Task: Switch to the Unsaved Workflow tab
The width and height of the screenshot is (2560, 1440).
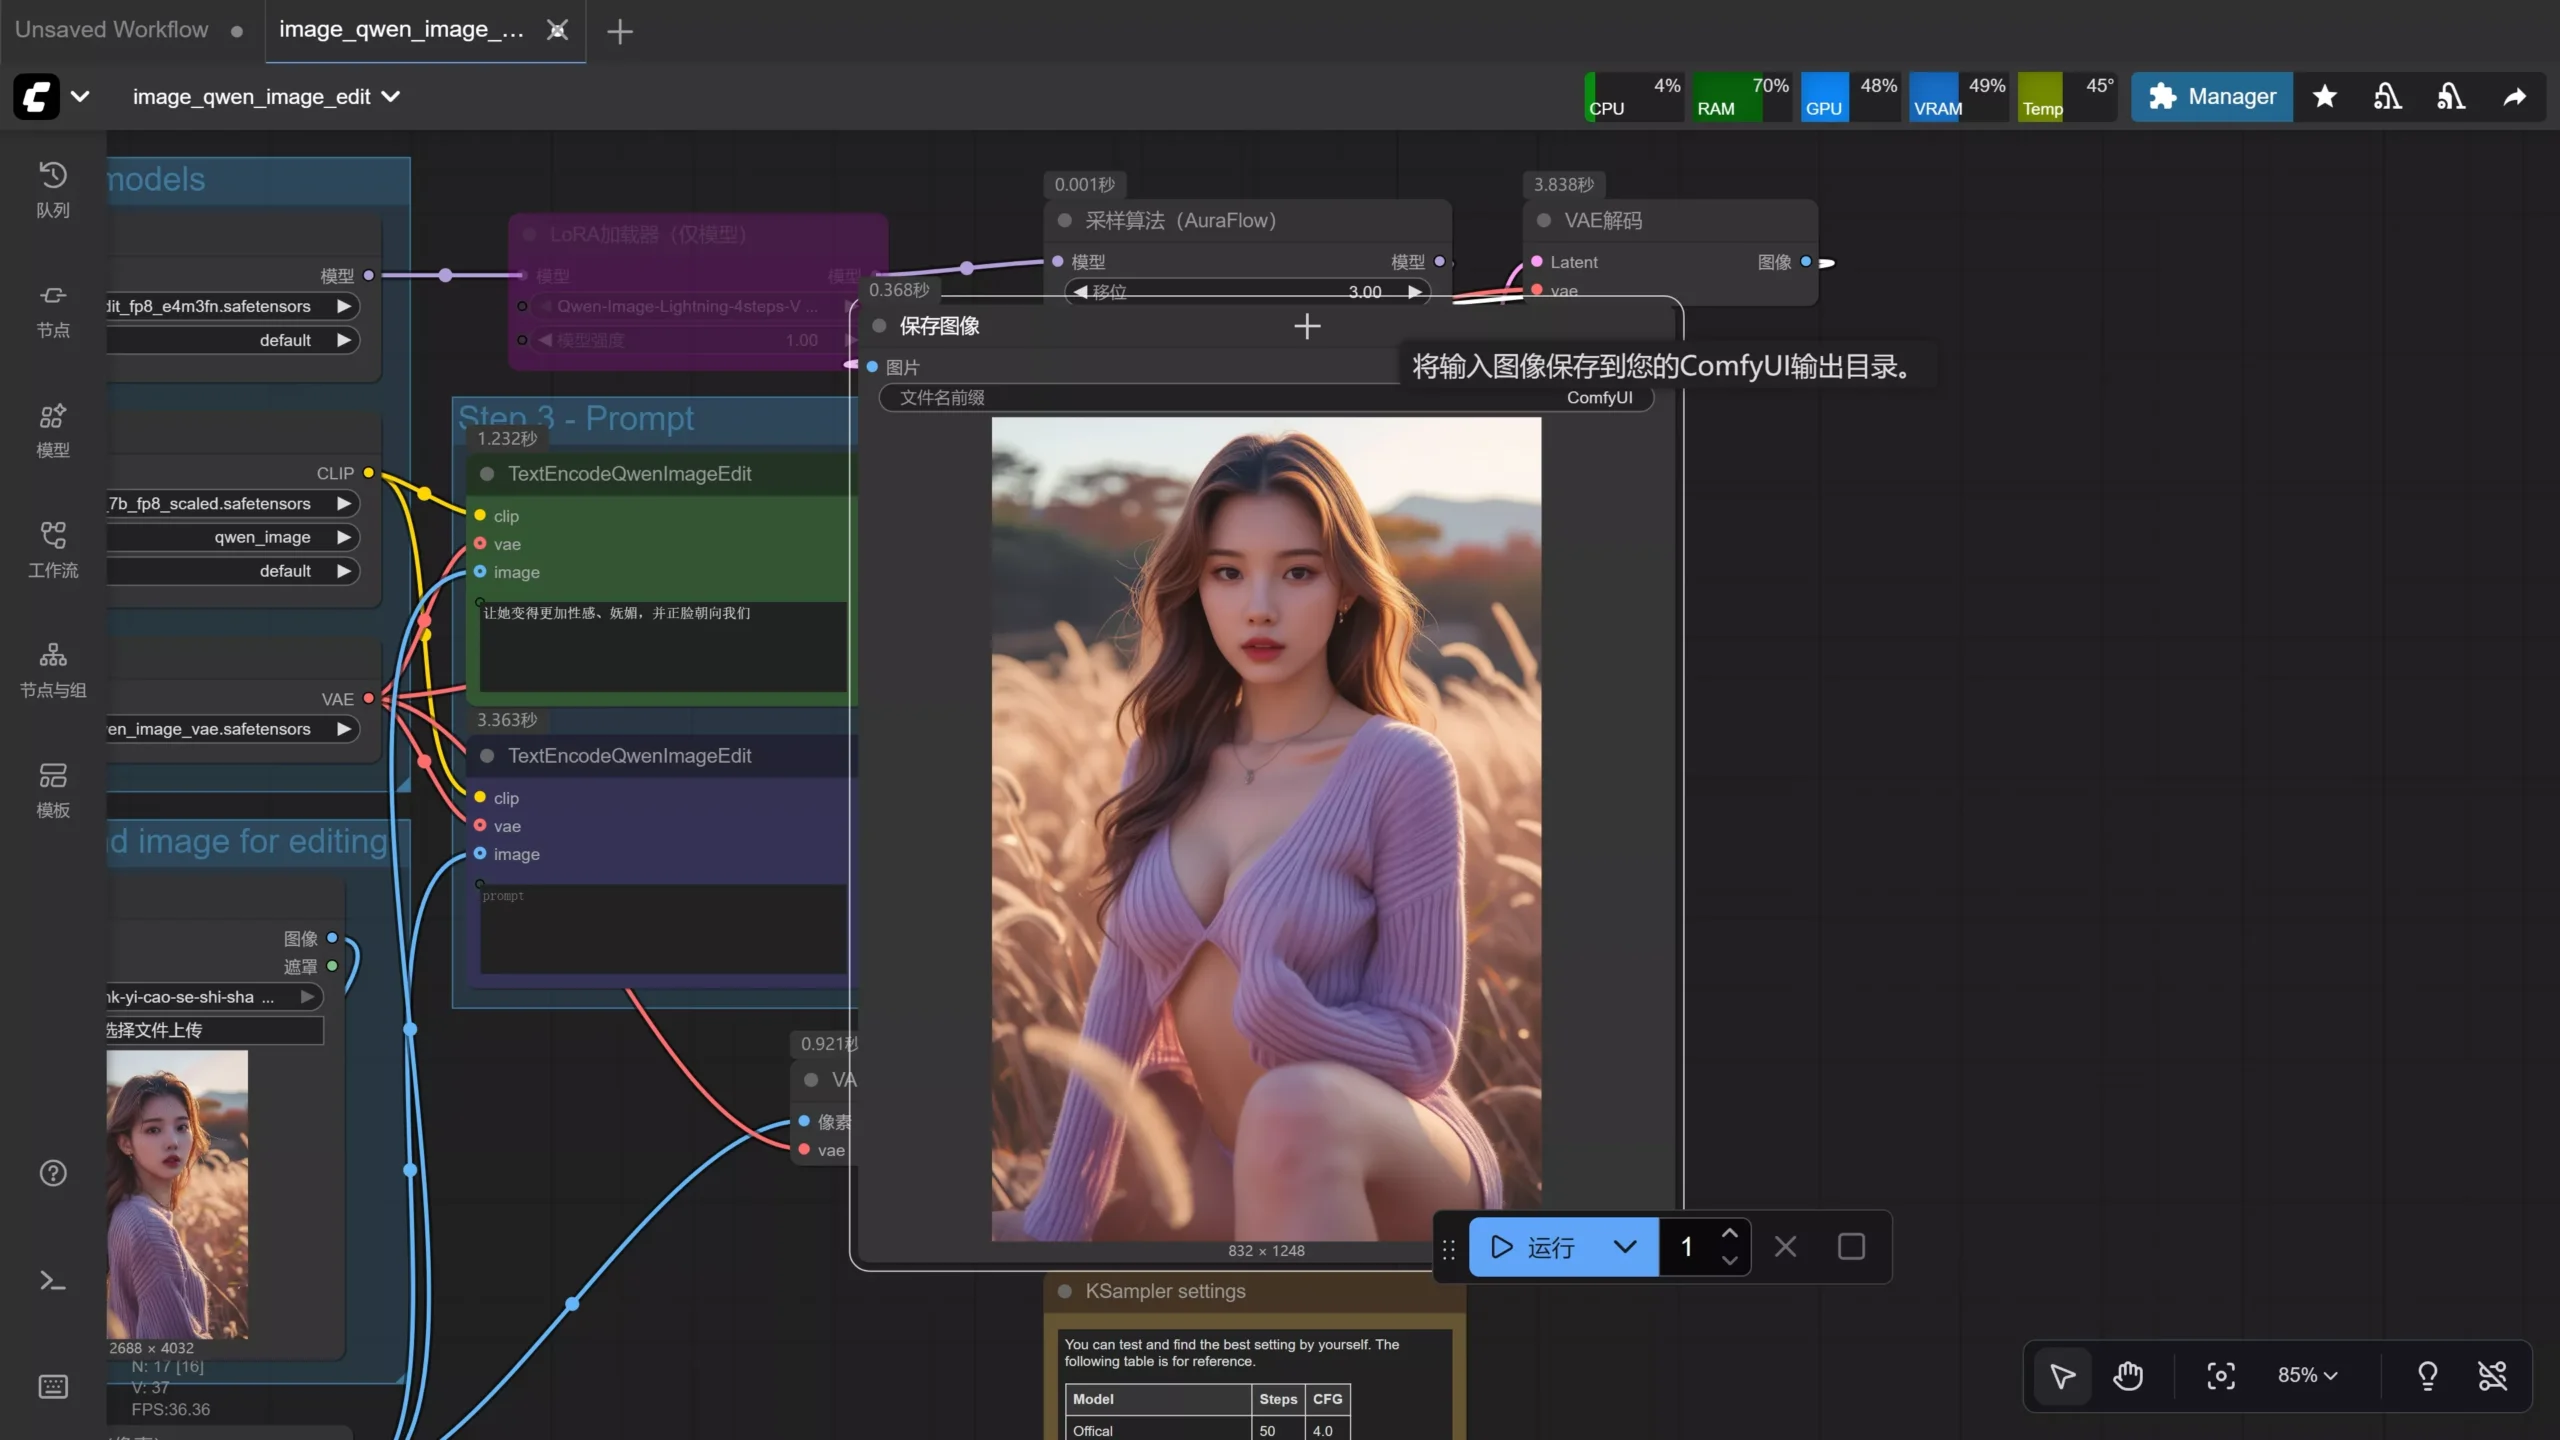Action: [111, 29]
